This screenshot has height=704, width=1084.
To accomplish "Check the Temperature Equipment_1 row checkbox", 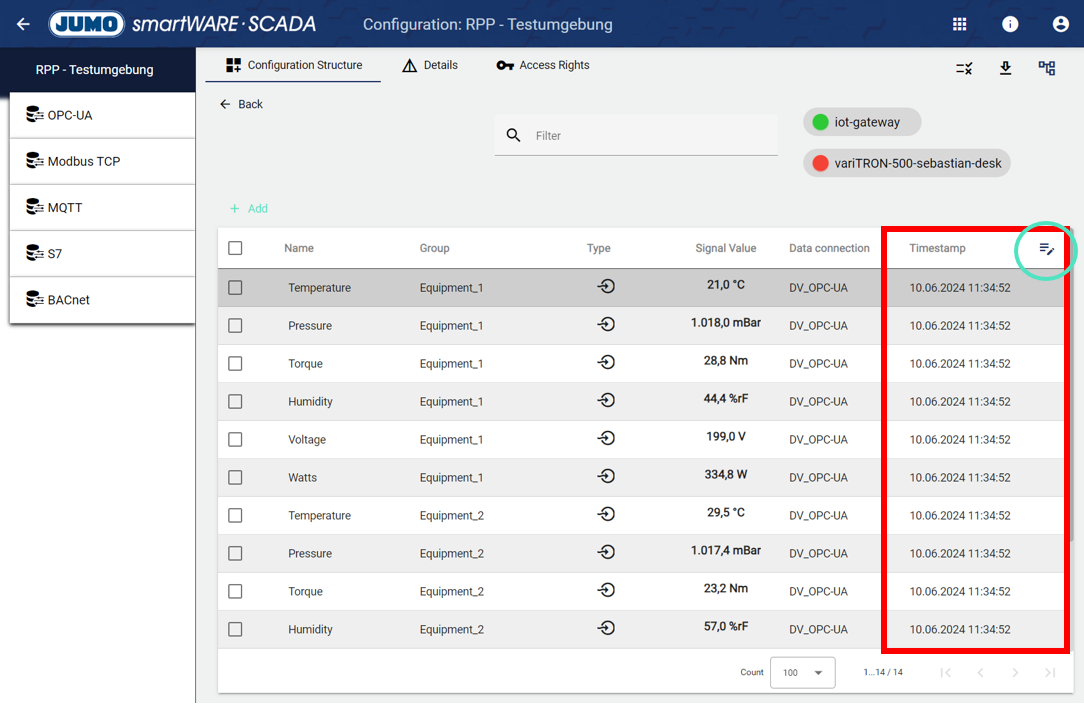I will (235, 288).
